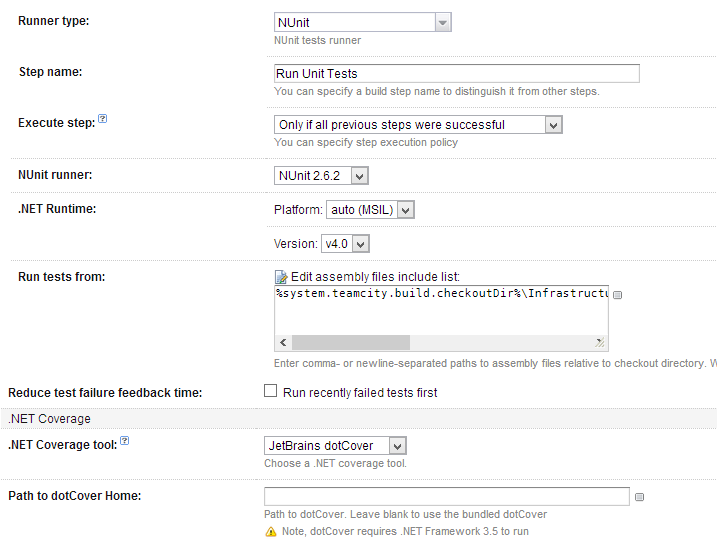Click the parameter icon beside dotCover Home field
The width and height of the screenshot is (717, 549).
pos(639,497)
